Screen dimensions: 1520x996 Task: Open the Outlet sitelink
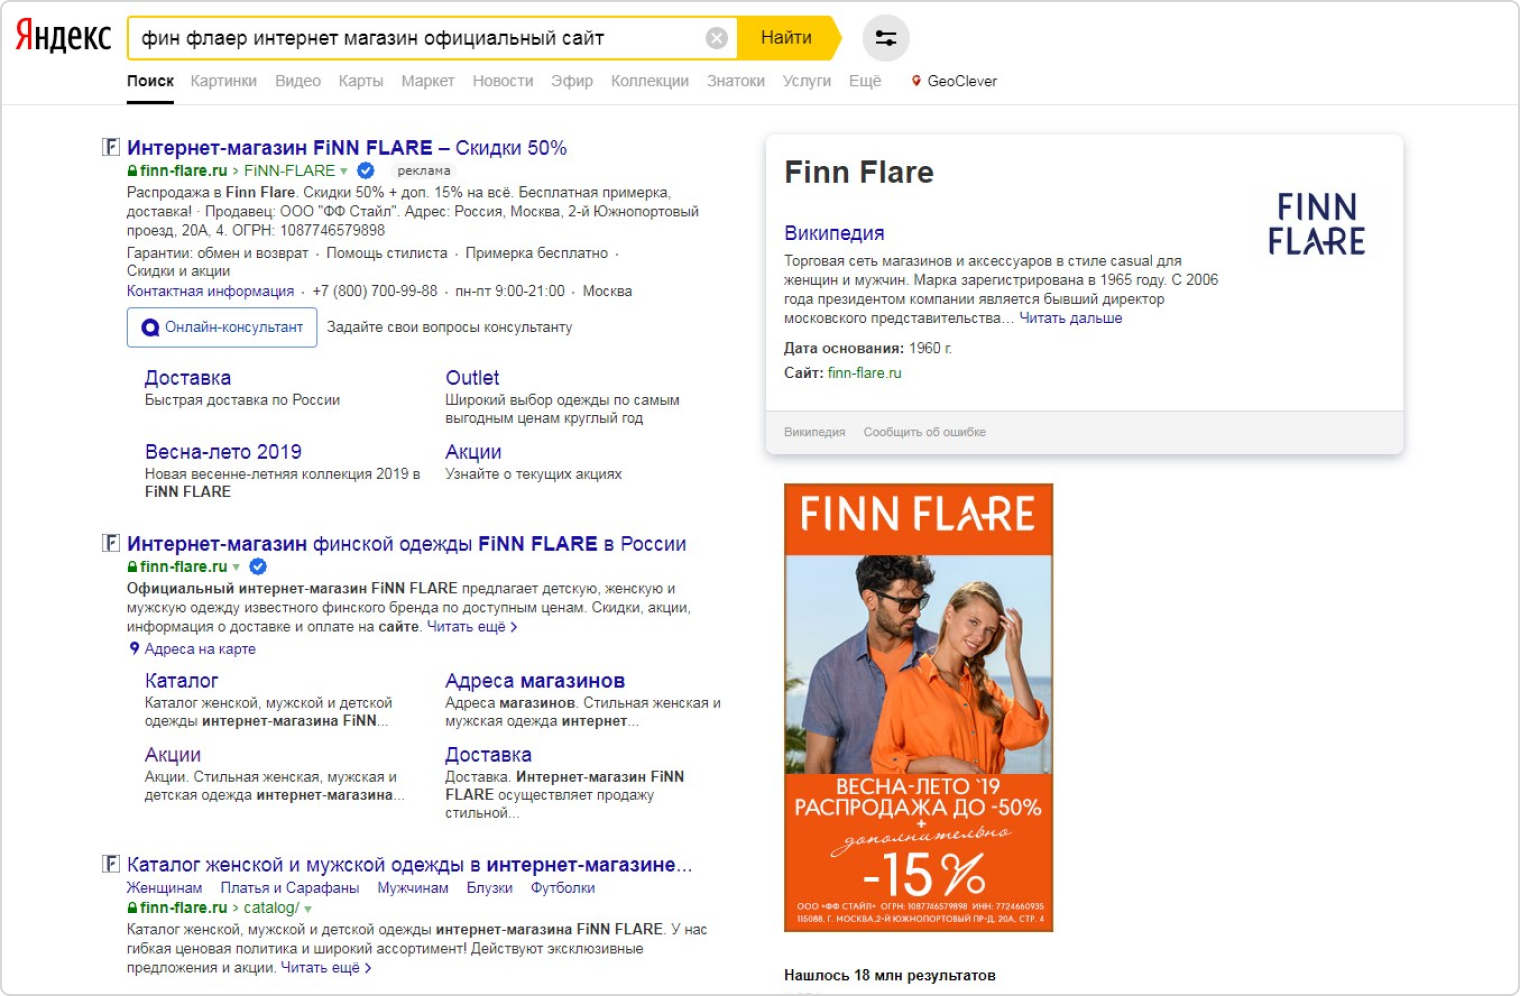coord(472,378)
